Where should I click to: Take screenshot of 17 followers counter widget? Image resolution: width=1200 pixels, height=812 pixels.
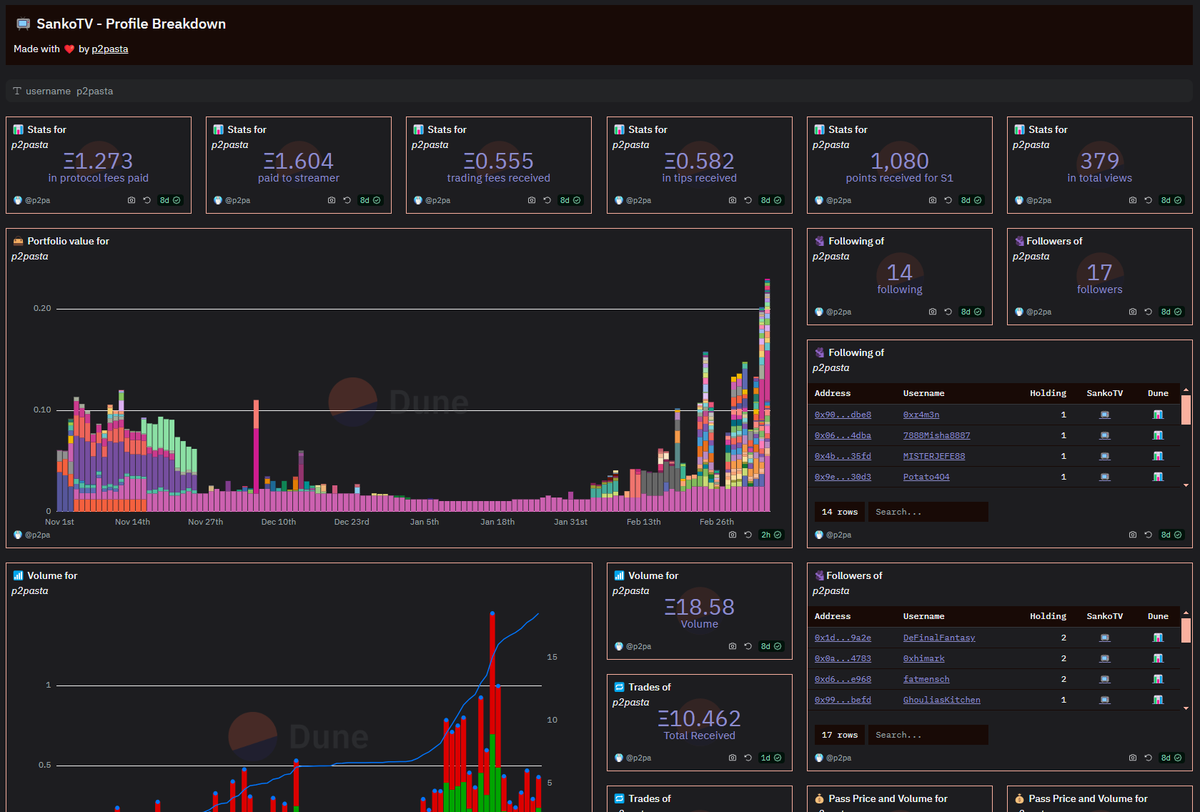click(1133, 312)
